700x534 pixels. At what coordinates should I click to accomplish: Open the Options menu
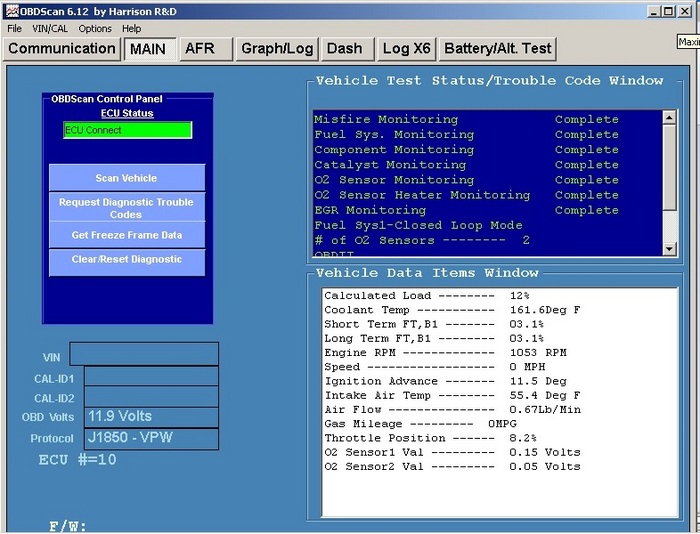click(x=95, y=29)
